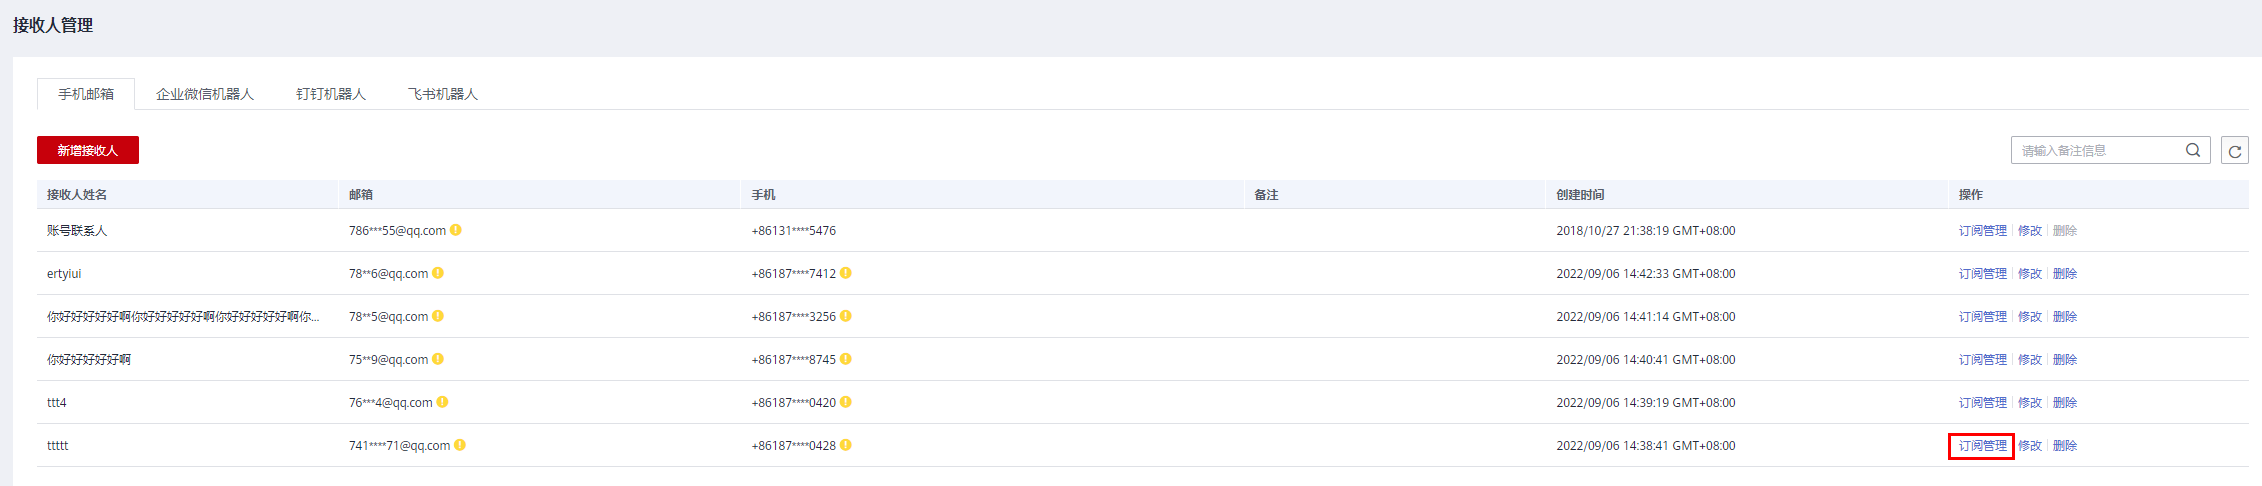Click email 741***71@qq.com

tap(399, 446)
